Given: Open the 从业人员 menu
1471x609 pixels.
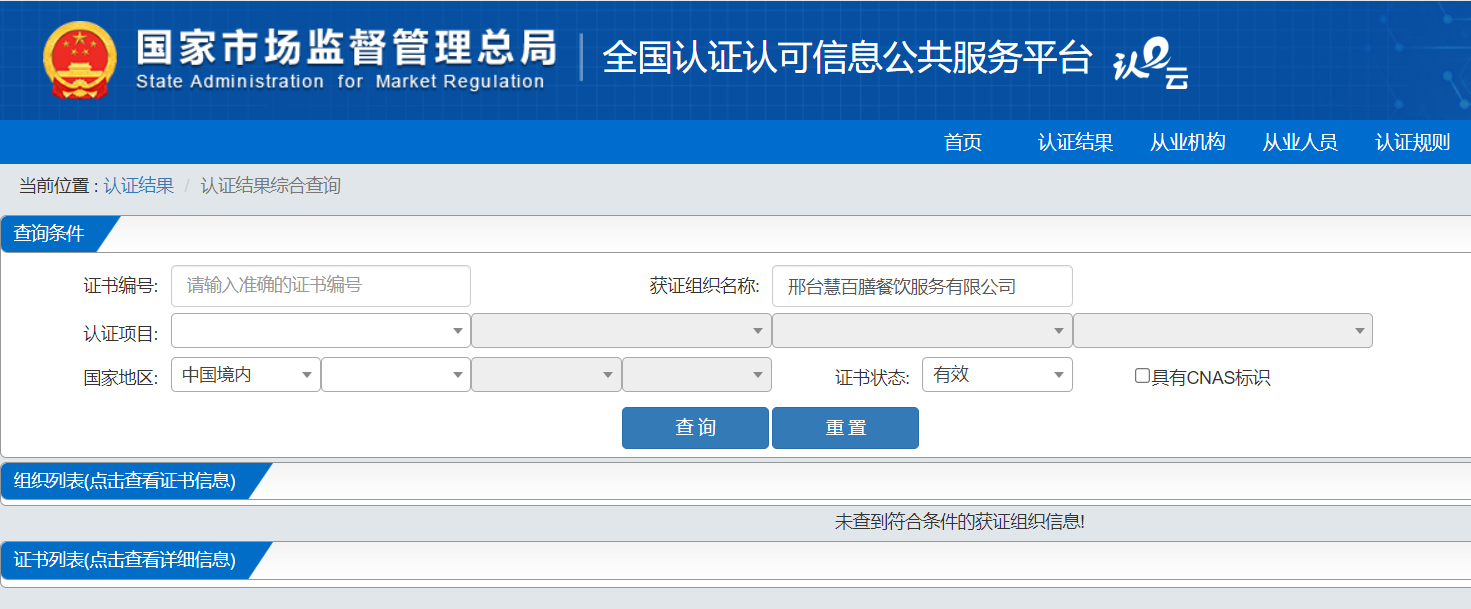Looking at the screenshot, I should click(x=1299, y=143).
